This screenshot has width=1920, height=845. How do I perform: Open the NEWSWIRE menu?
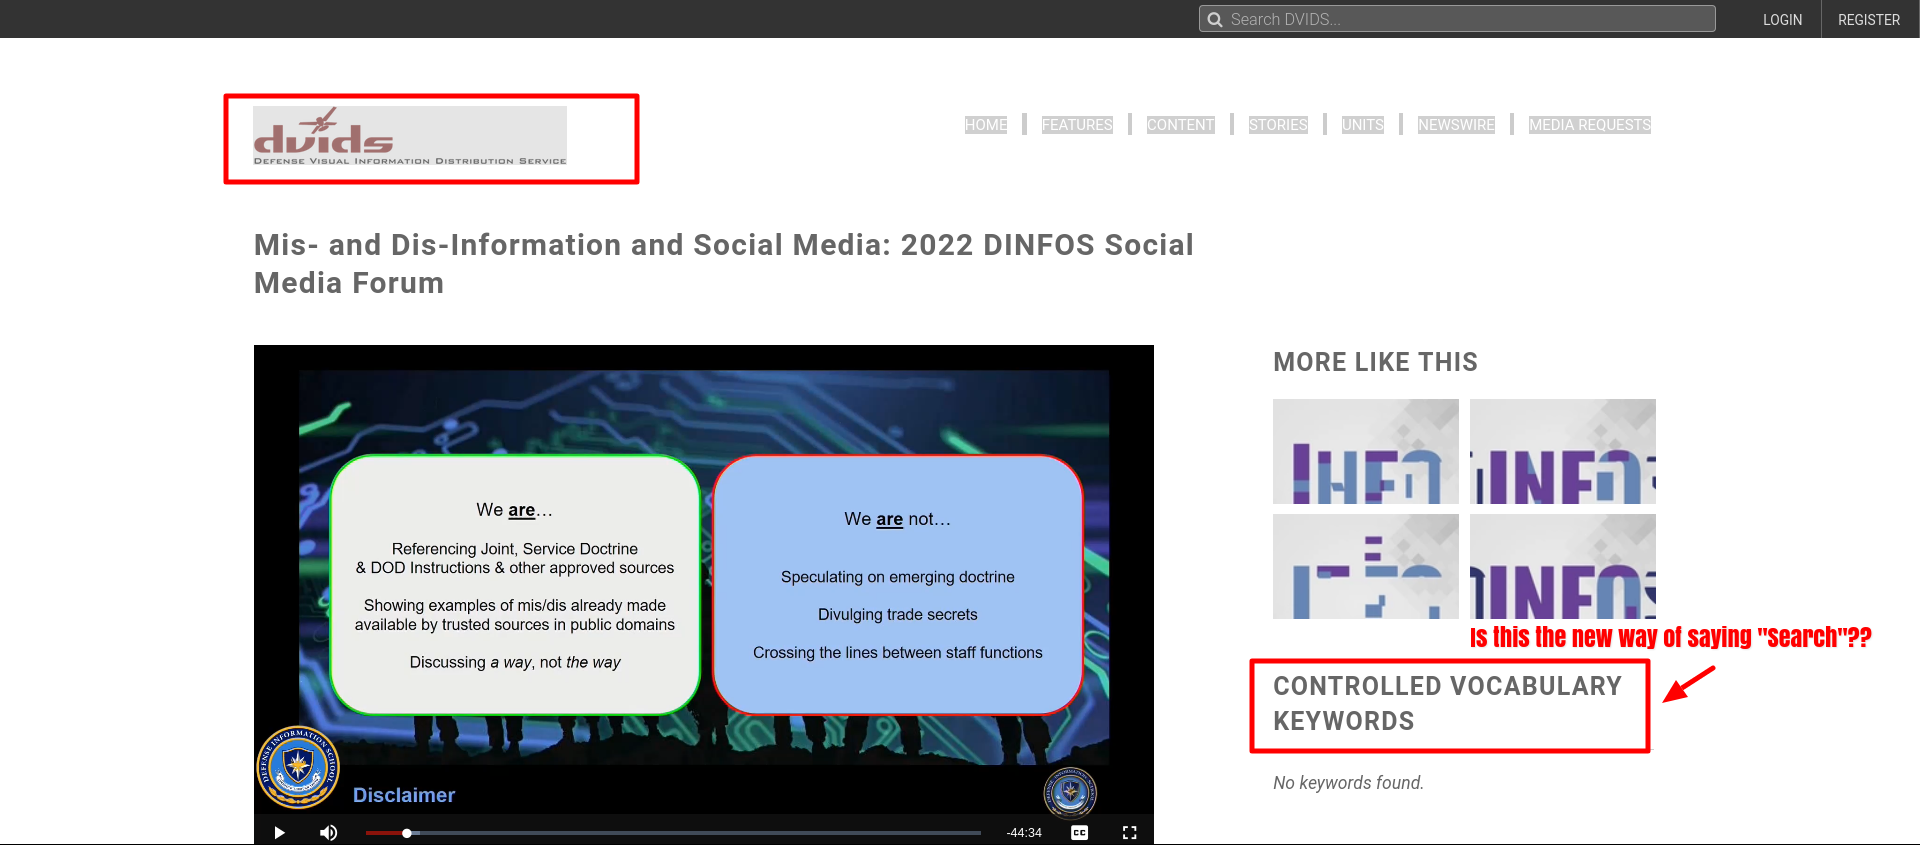pos(1456,125)
